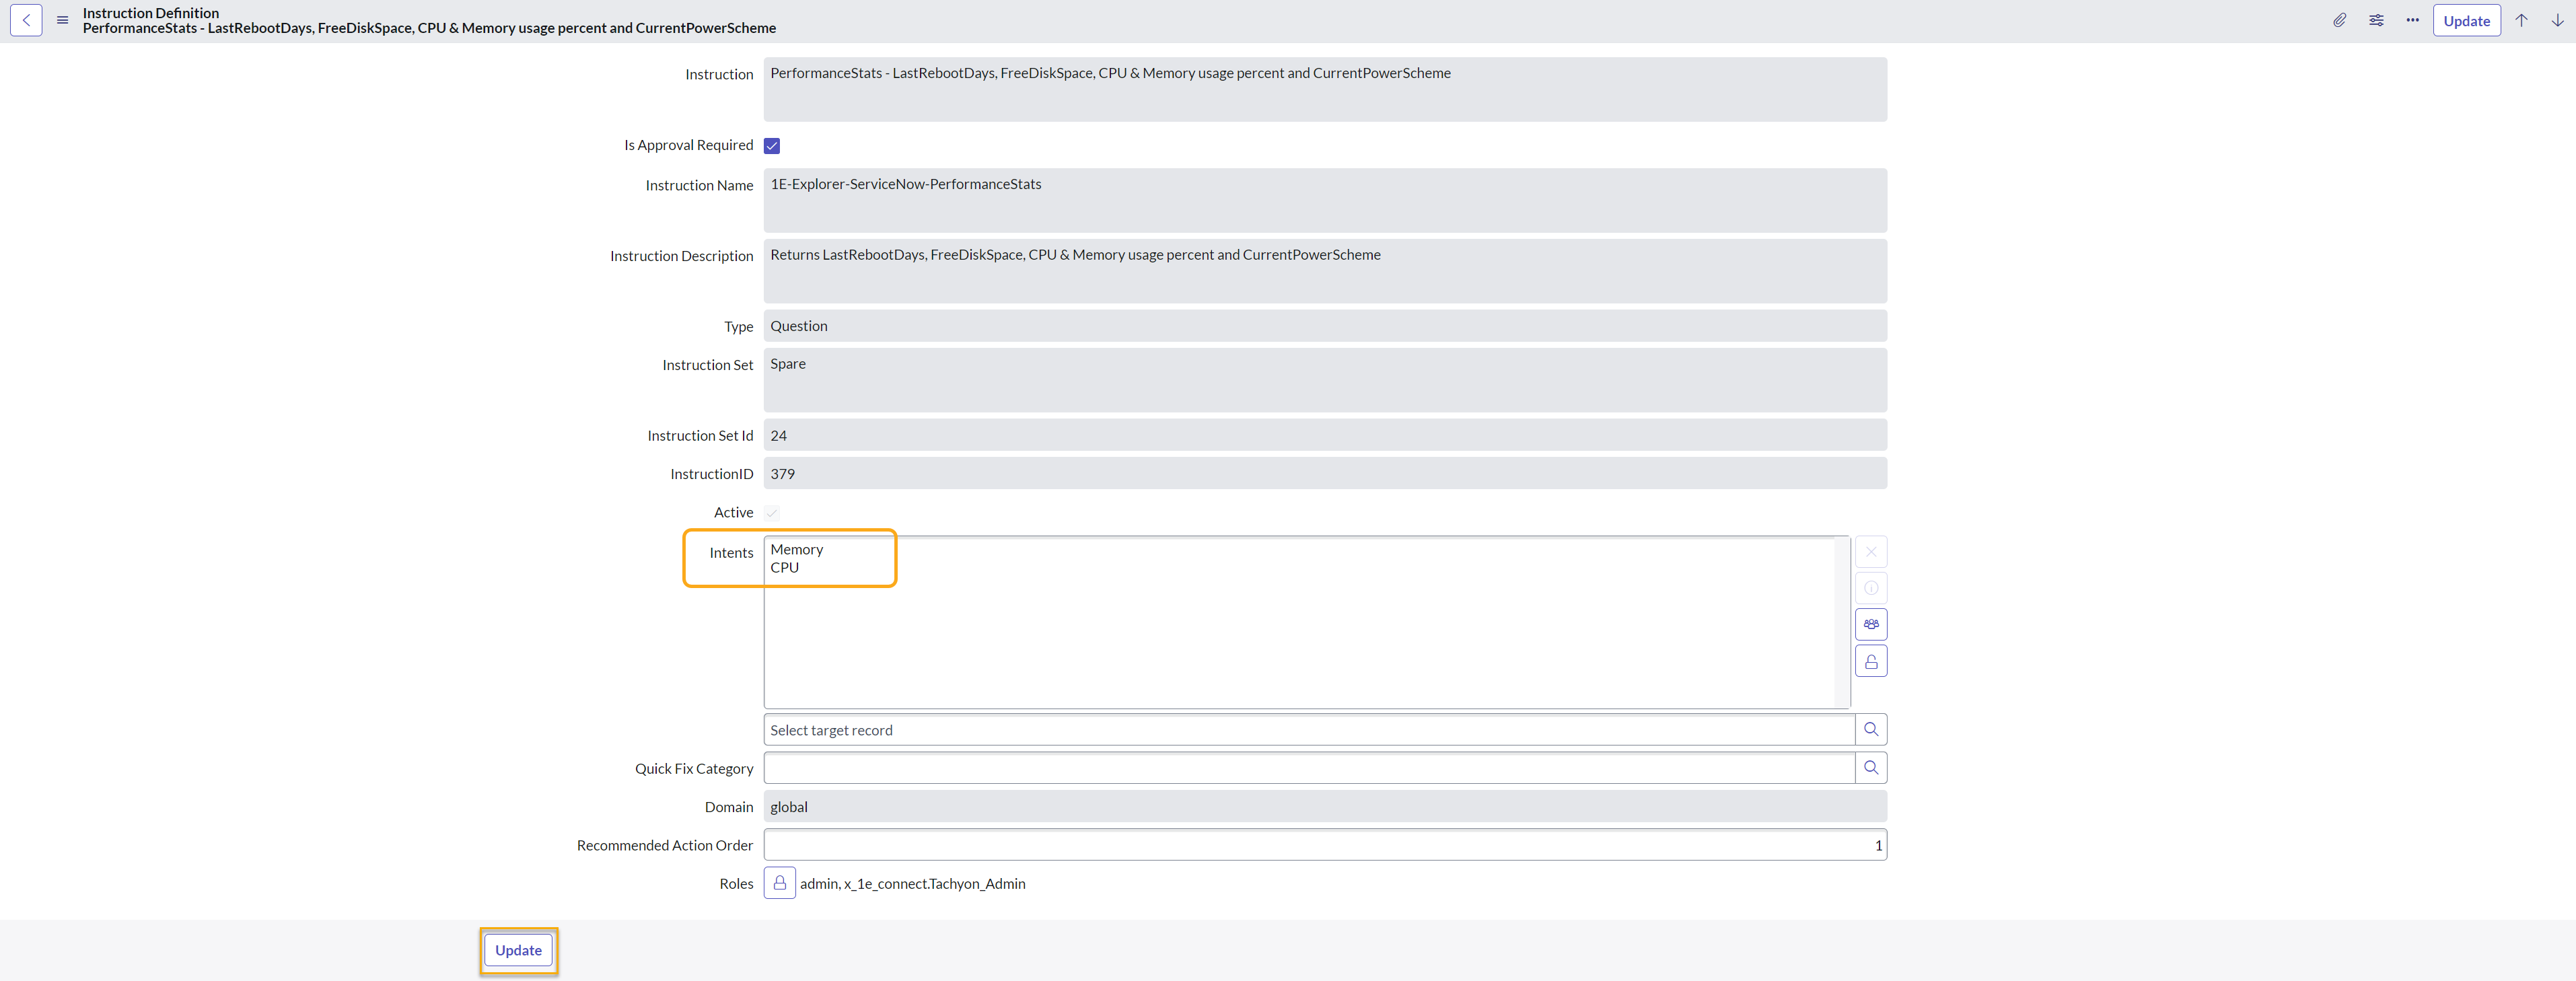This screenshot has height=981, width=2576.
Task: Click the remove X icon beside Intents
Action: click(x=1870, y=552)
